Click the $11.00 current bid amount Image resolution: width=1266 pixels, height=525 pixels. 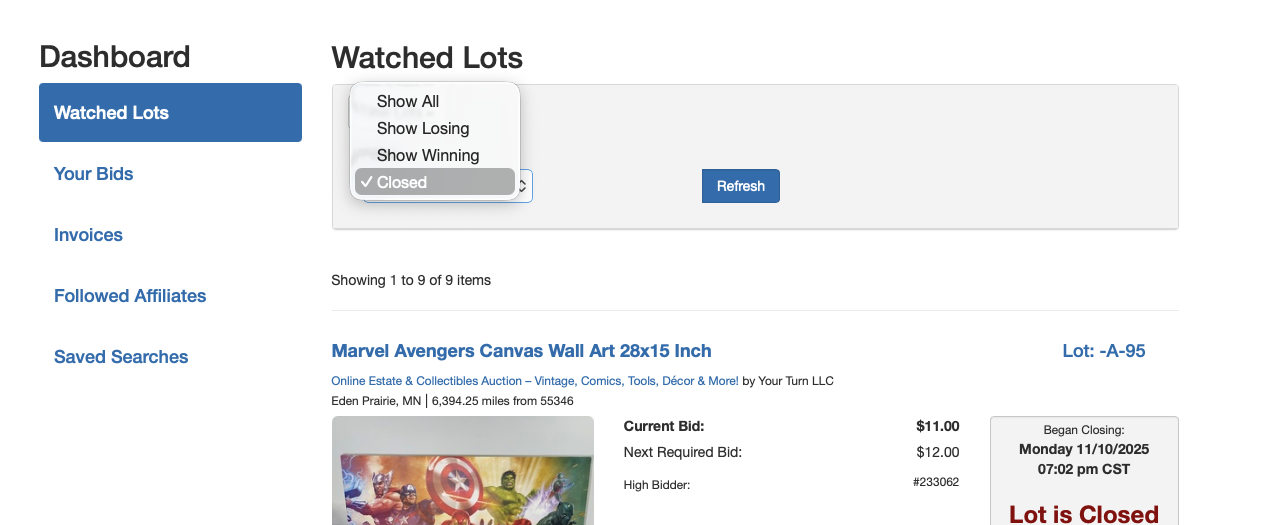point(938,426)
